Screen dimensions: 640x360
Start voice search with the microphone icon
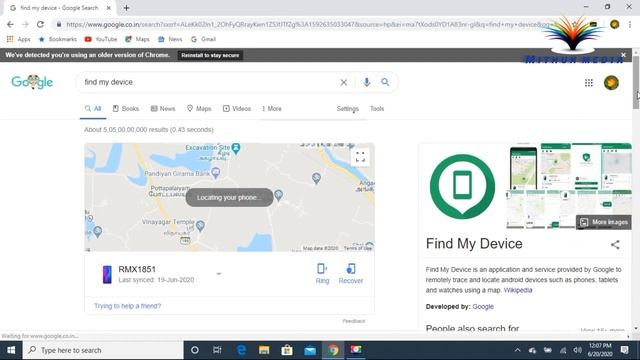coord(367,82)
